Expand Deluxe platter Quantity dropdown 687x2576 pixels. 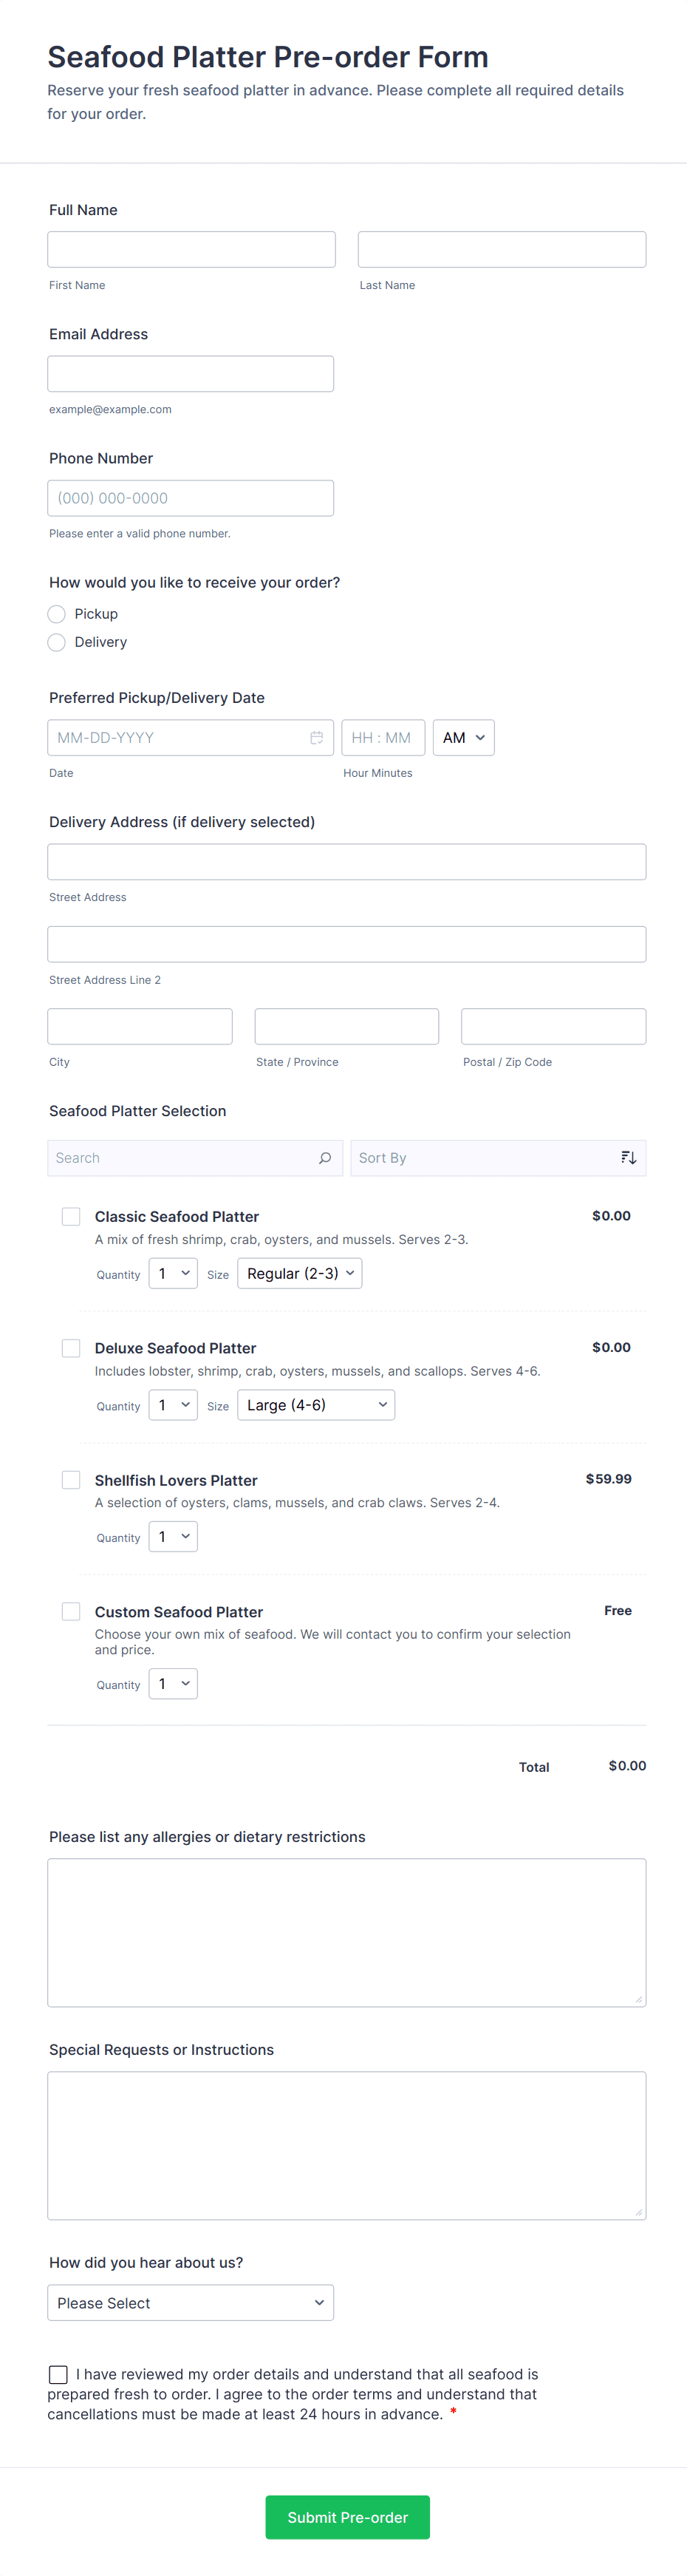coord(173,1405)
